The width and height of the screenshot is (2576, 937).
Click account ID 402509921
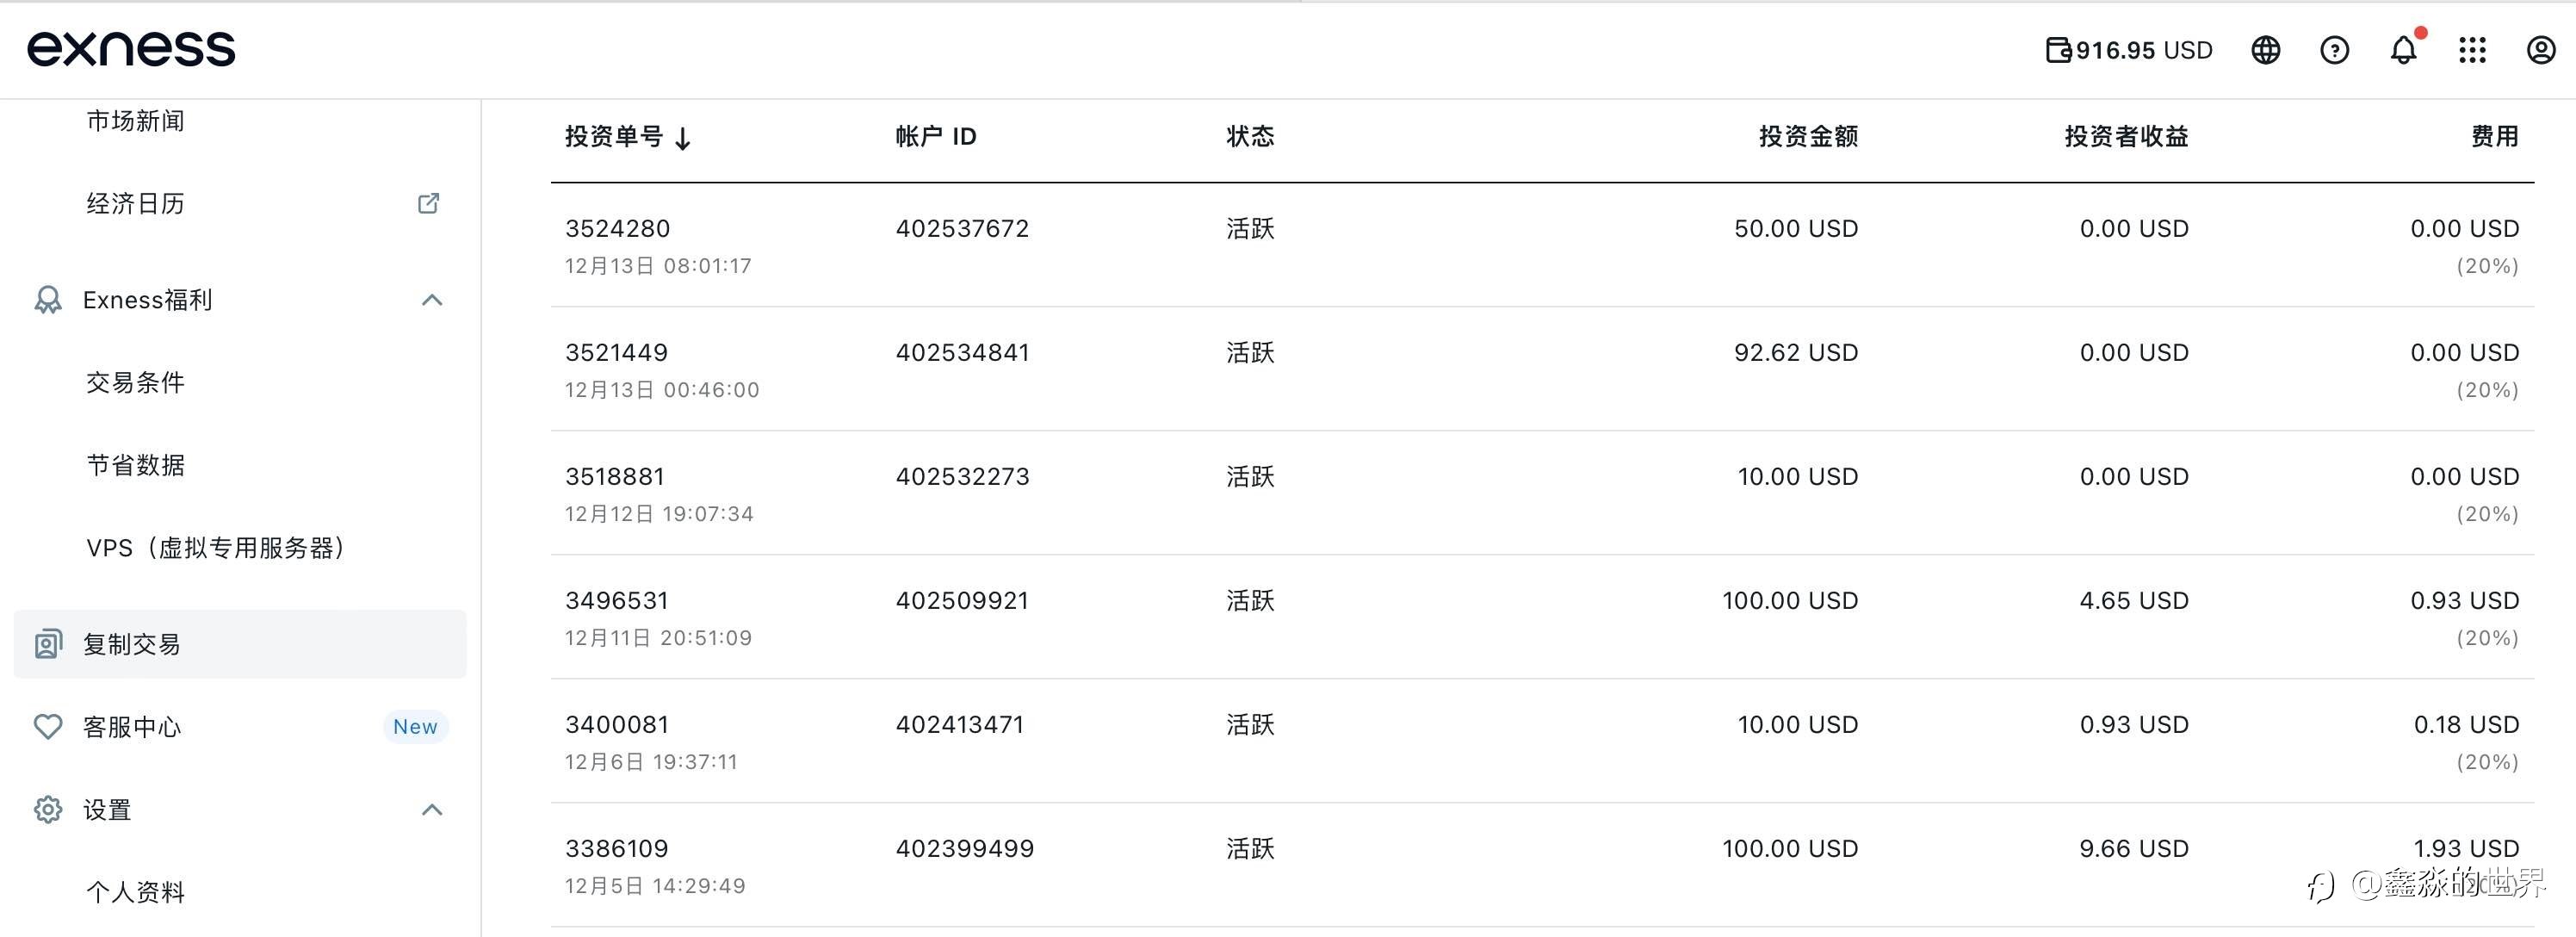coord(961,601)
